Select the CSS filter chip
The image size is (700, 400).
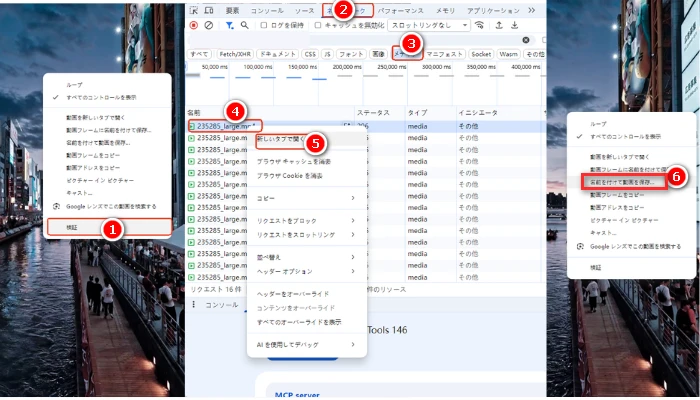tap(310, 54)
